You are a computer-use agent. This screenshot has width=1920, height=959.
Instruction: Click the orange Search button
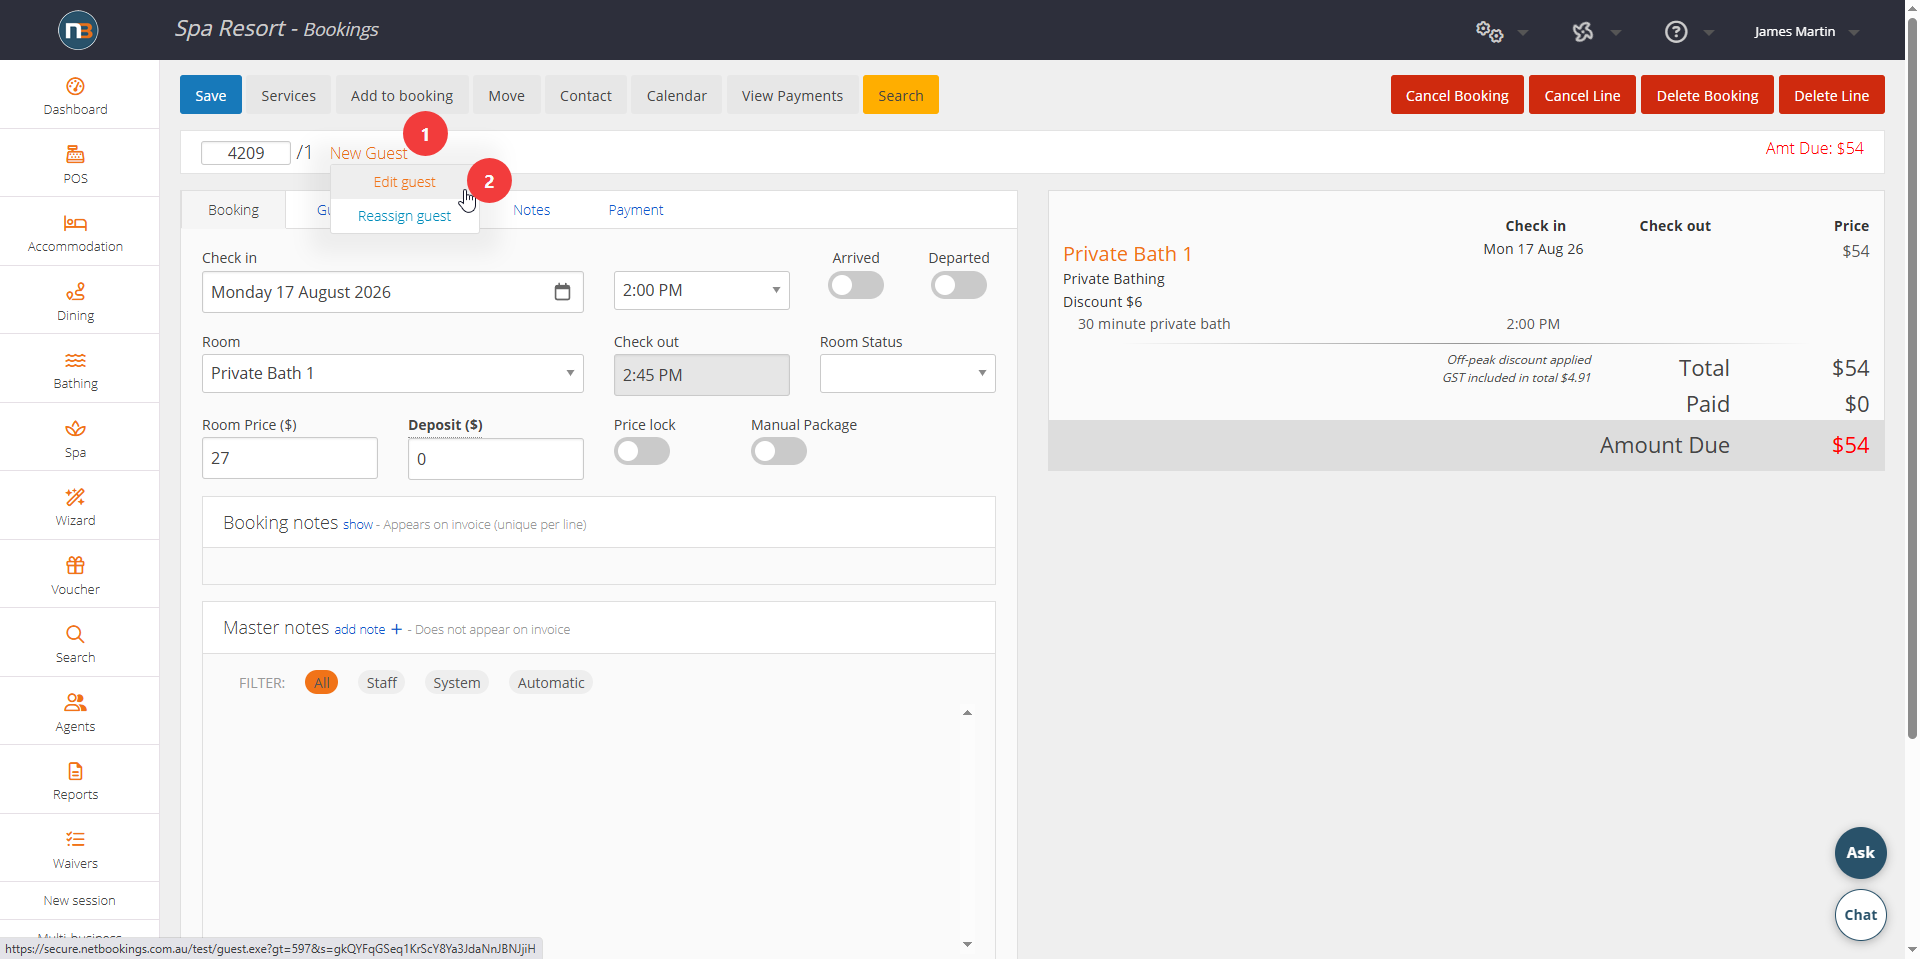tap(900, 95)
